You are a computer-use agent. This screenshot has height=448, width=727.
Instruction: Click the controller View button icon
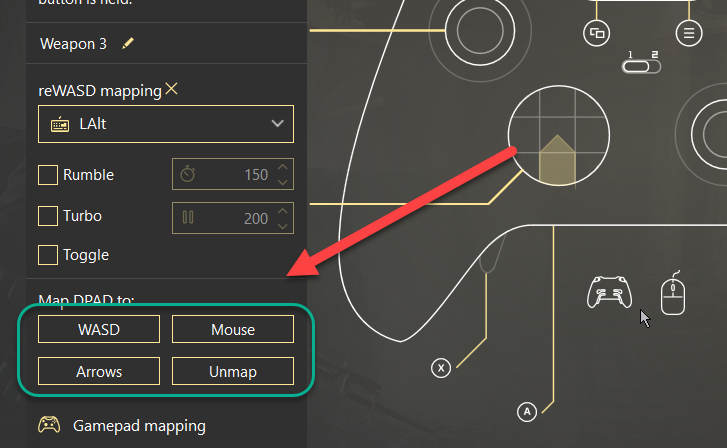(x=597, y=33)
